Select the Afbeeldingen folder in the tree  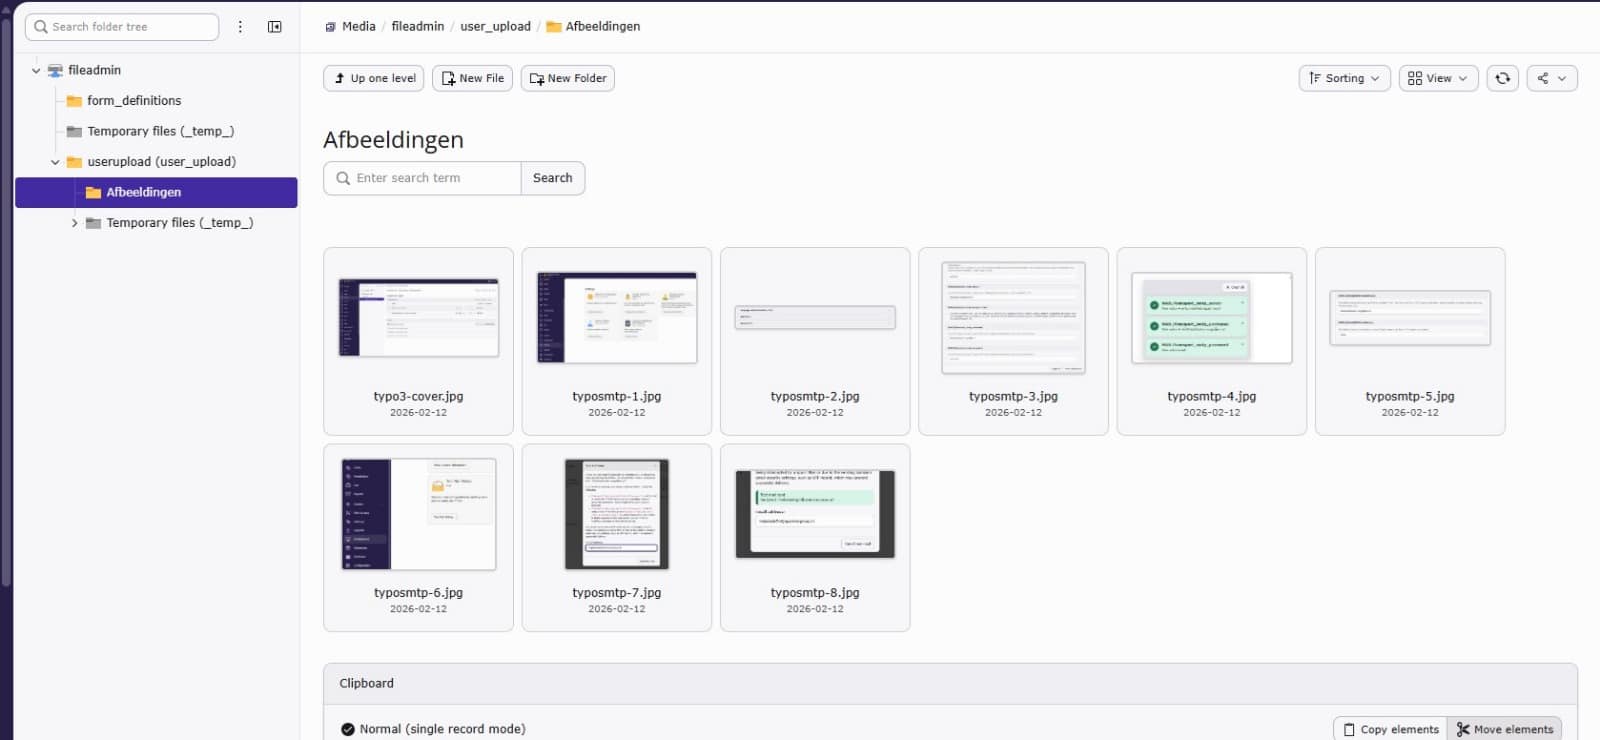[x=156, y=193]
